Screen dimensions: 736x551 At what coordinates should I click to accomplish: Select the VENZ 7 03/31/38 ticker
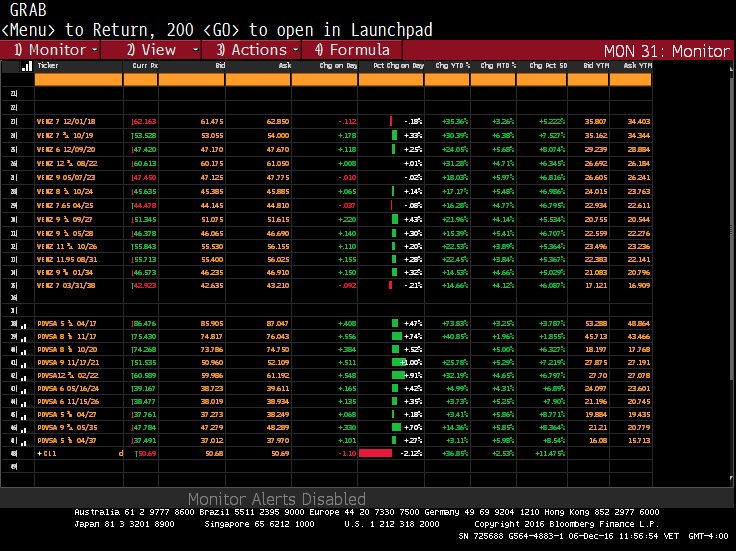pyautogui.click(x=66, y=285)
